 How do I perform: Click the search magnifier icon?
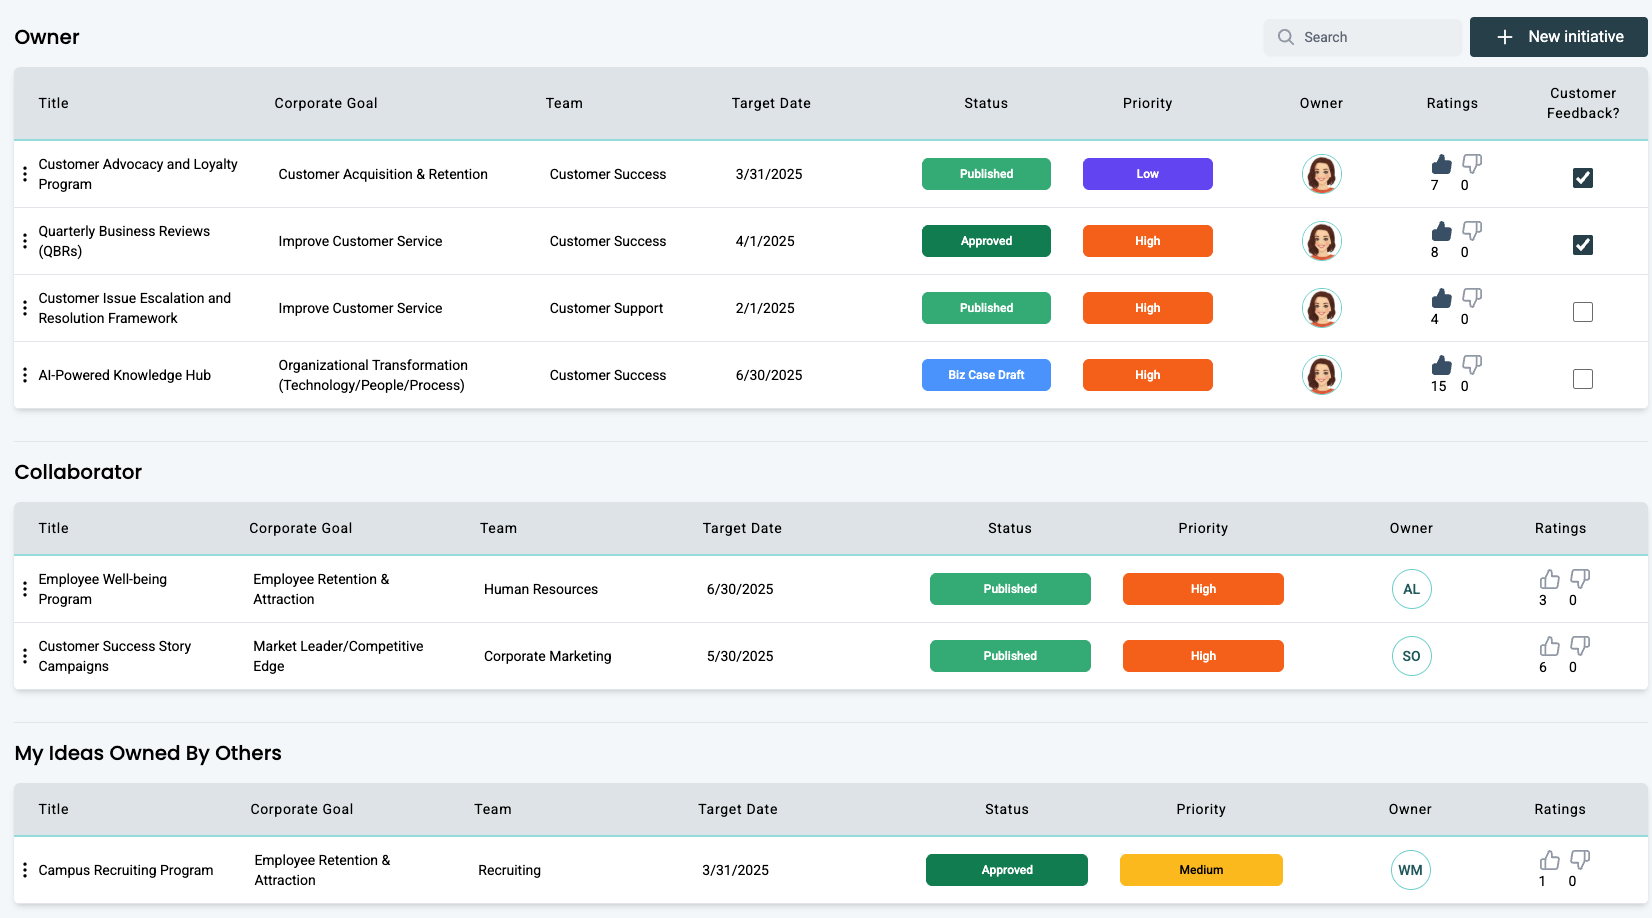pyautogui.click(x=1286, y=37)
